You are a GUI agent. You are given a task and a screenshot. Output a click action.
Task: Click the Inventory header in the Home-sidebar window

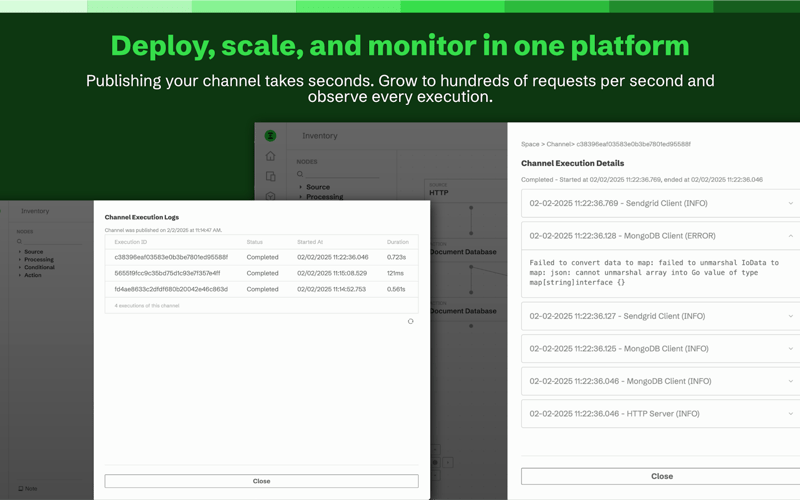coord(319,136)
